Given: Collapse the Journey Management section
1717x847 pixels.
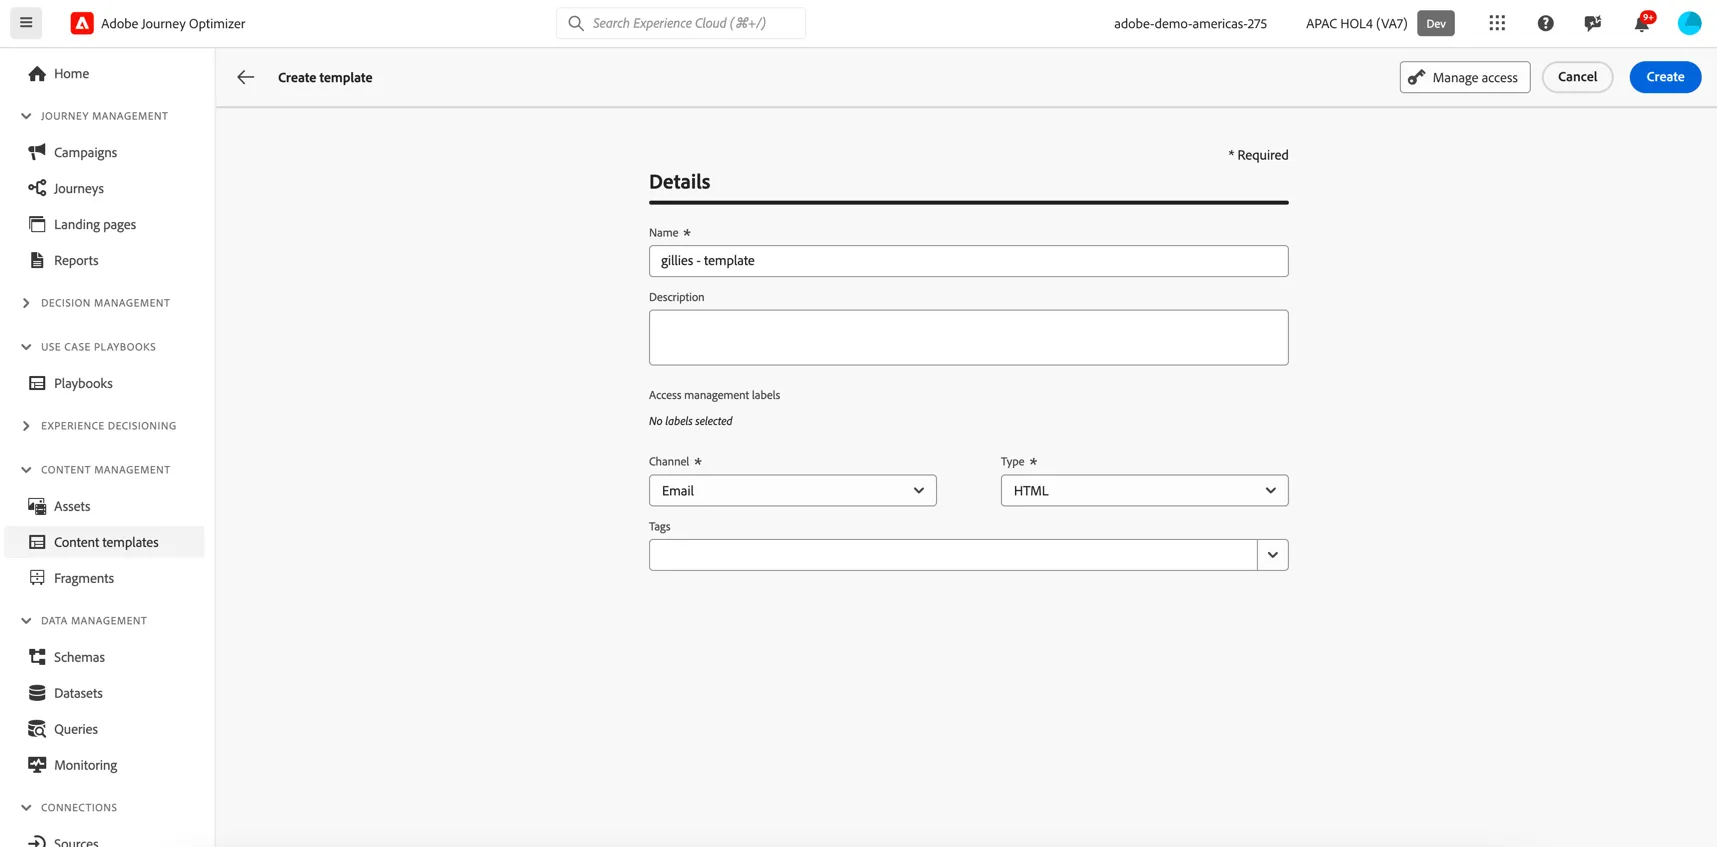Looking at the screenshot, I should tap(26, 116).
